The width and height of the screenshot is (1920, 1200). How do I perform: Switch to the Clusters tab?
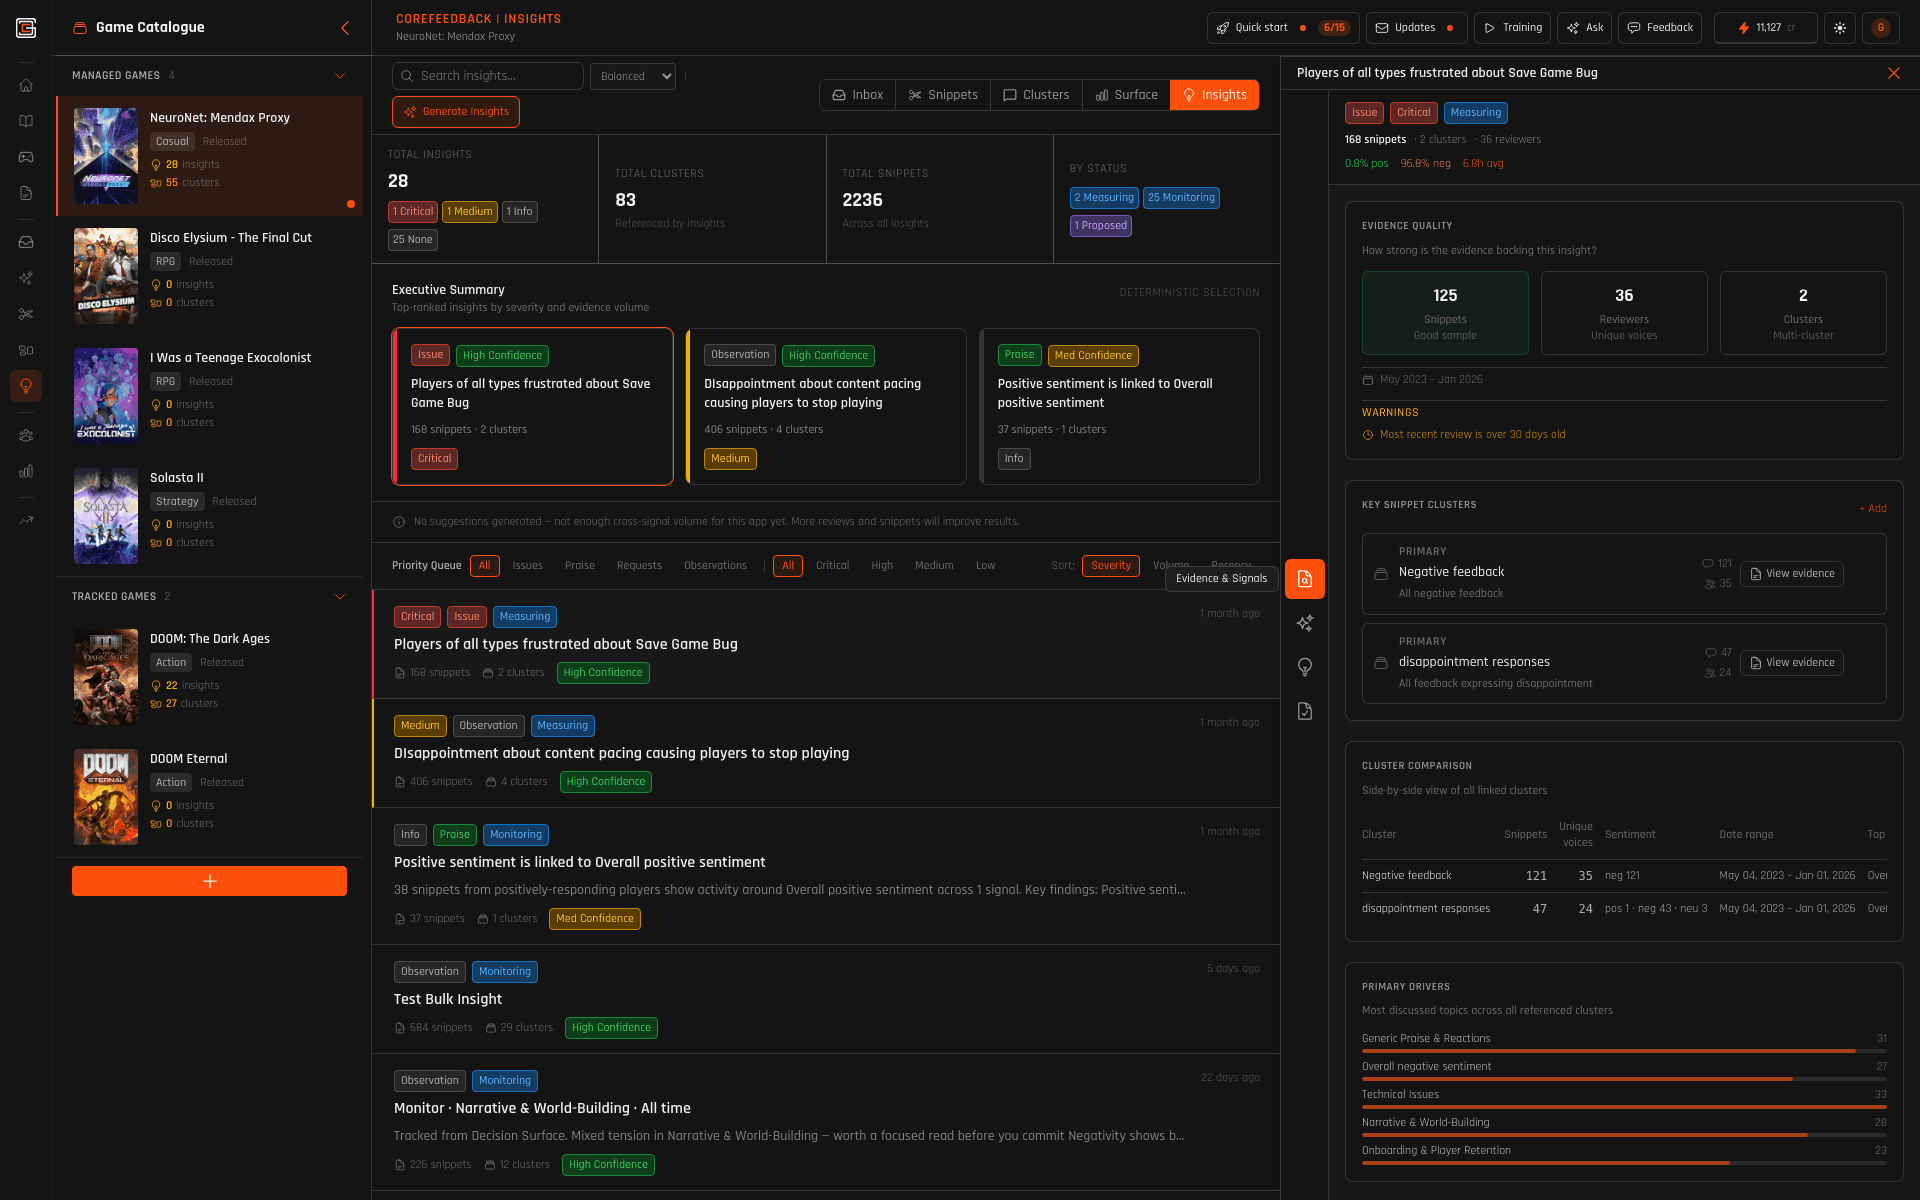[1036, 95]
